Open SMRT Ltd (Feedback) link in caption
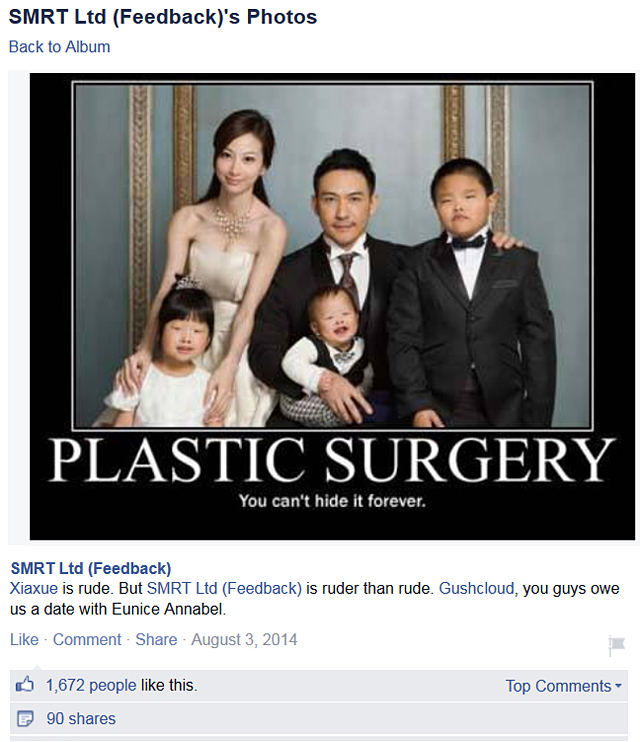640x742 pixels. tap(224, 588)
